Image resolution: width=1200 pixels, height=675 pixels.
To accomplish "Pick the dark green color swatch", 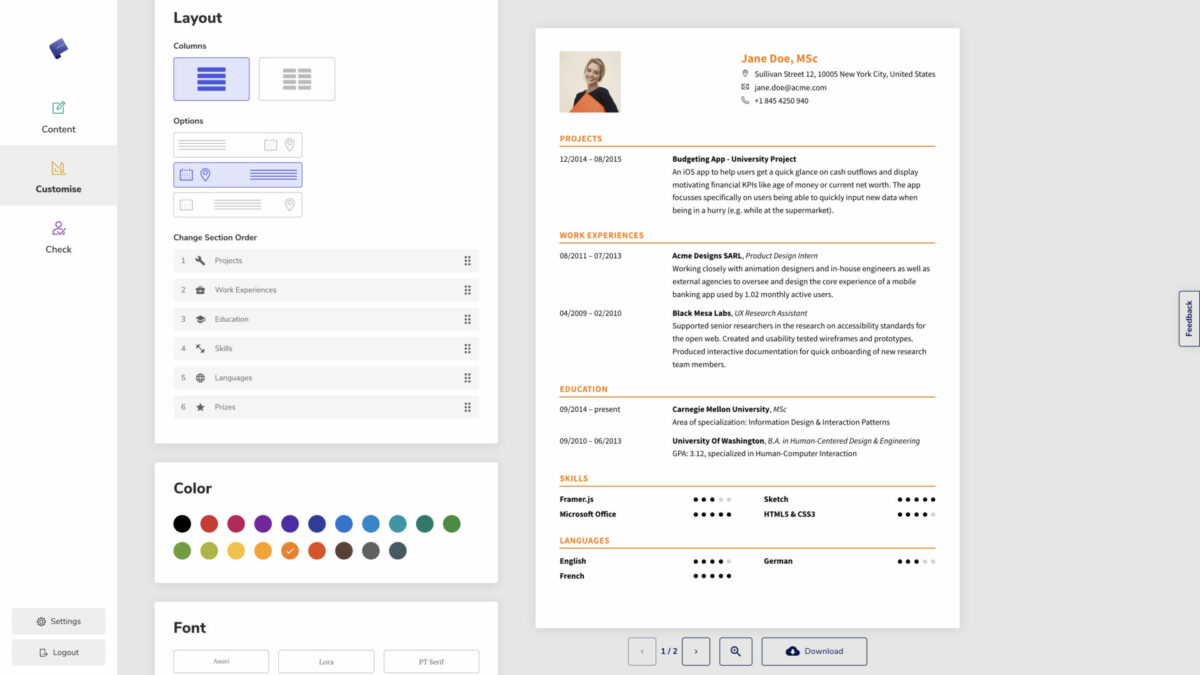I will [x=424, y=523].
